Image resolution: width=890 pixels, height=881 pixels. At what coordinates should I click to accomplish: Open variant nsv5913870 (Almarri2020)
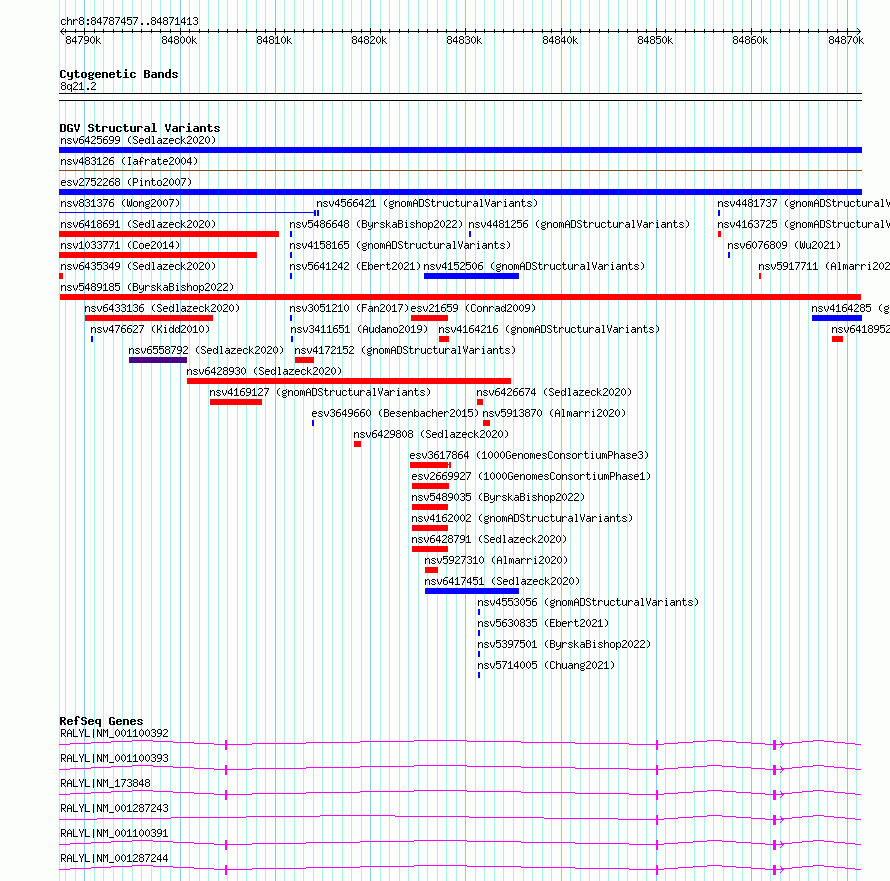(554, 413)
